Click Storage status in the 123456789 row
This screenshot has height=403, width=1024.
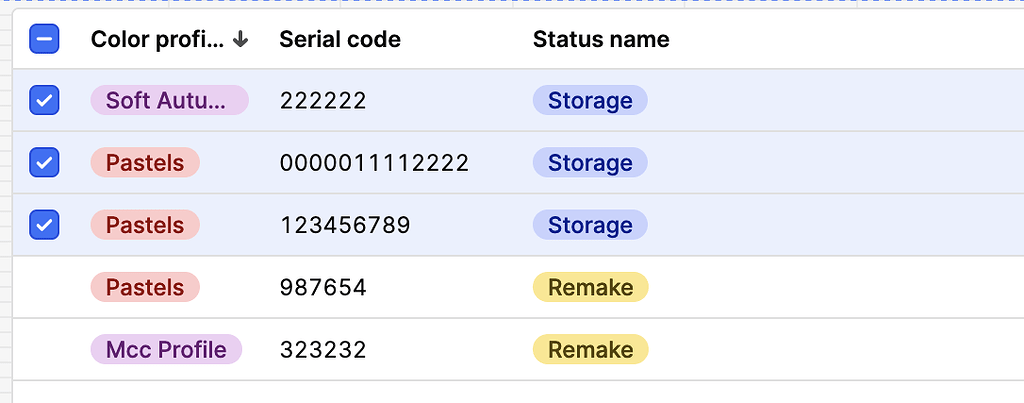[x=590, y=224]
